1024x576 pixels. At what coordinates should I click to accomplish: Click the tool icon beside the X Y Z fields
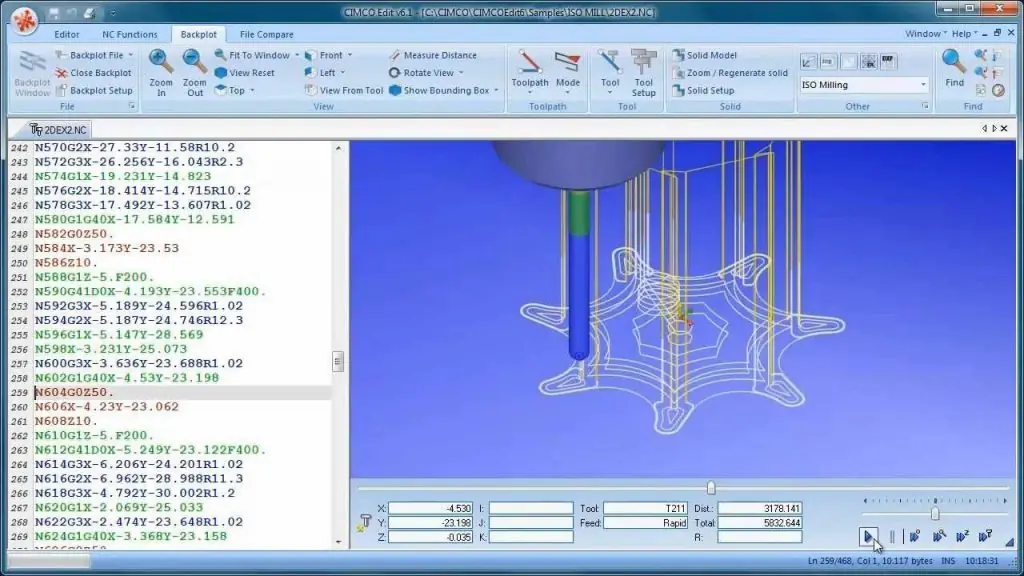364,522
